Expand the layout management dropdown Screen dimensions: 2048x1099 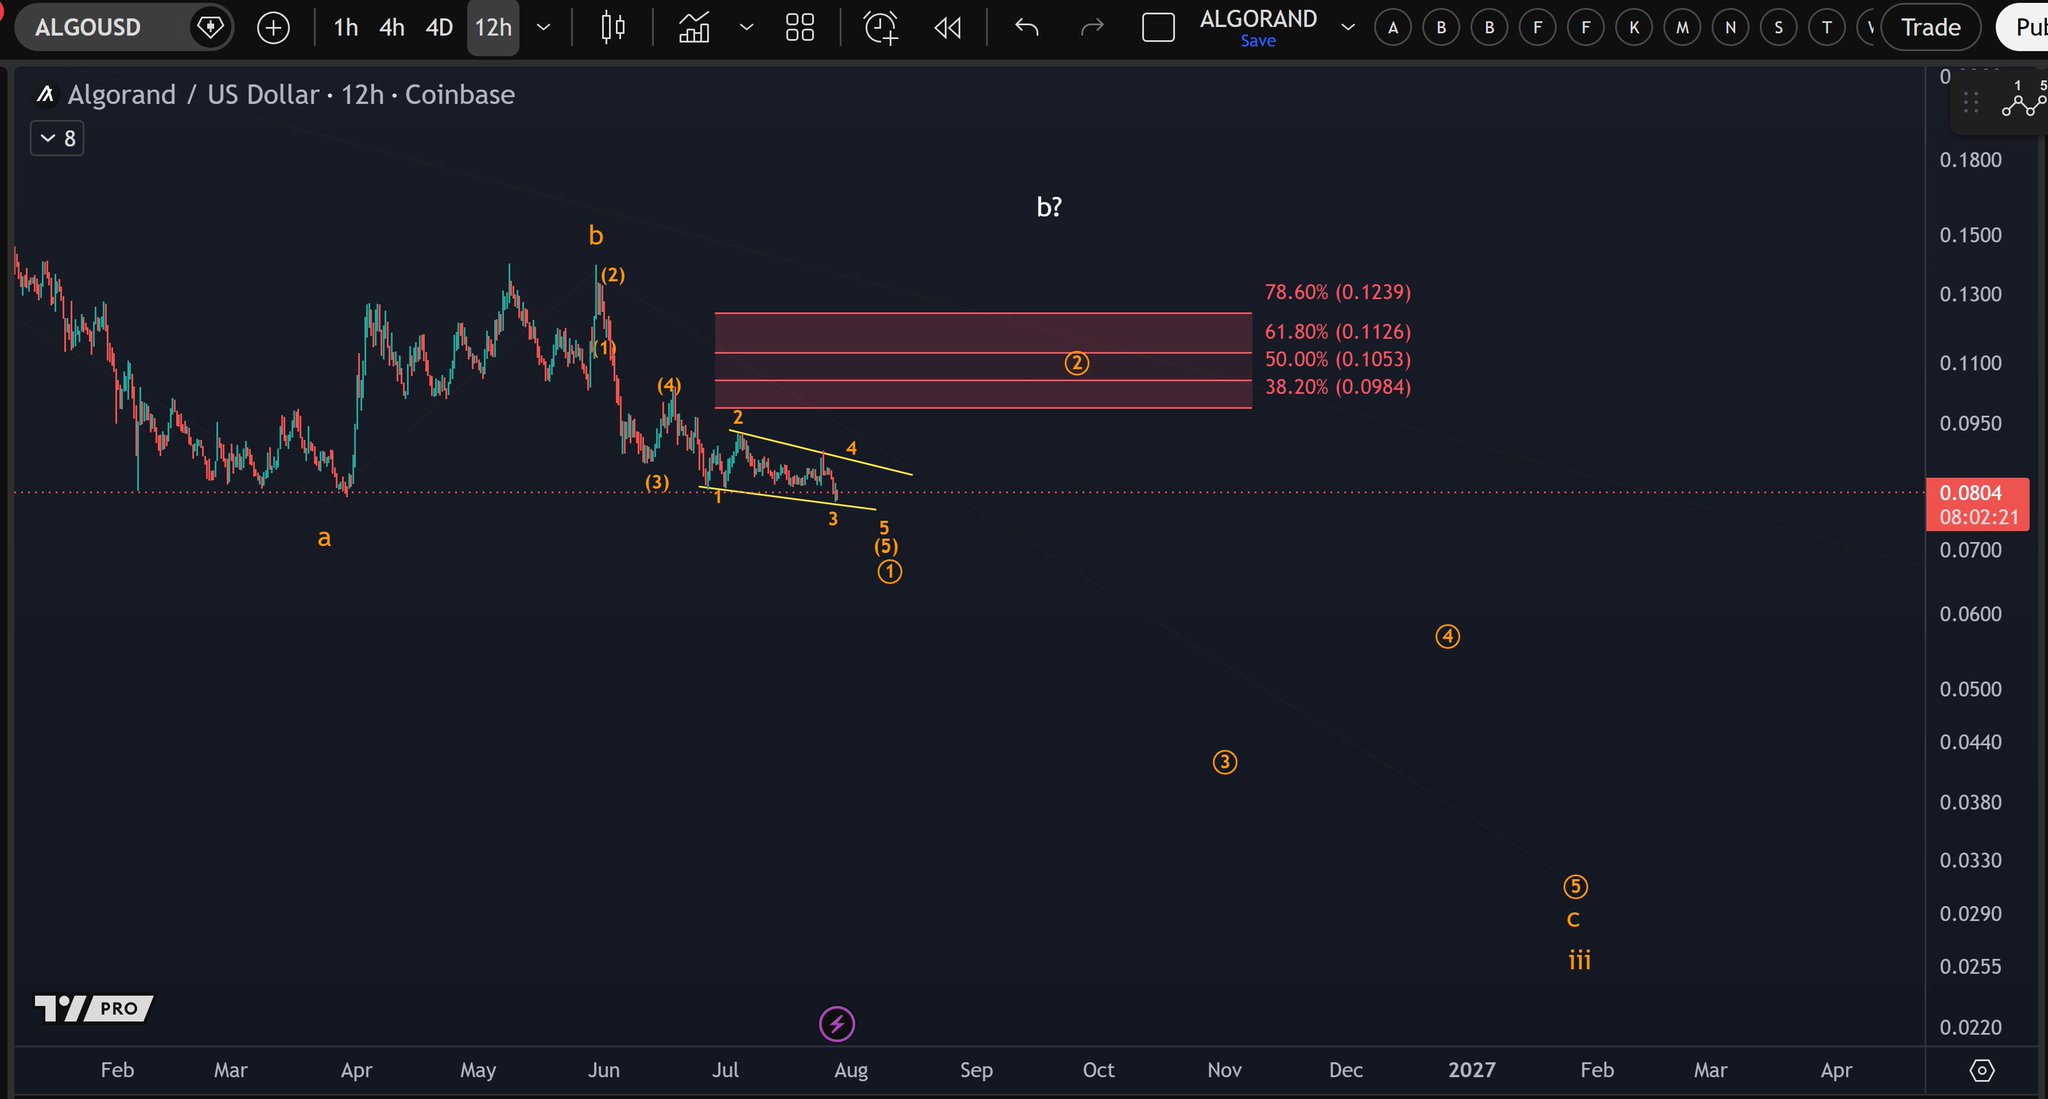[x=1348, y=27]
